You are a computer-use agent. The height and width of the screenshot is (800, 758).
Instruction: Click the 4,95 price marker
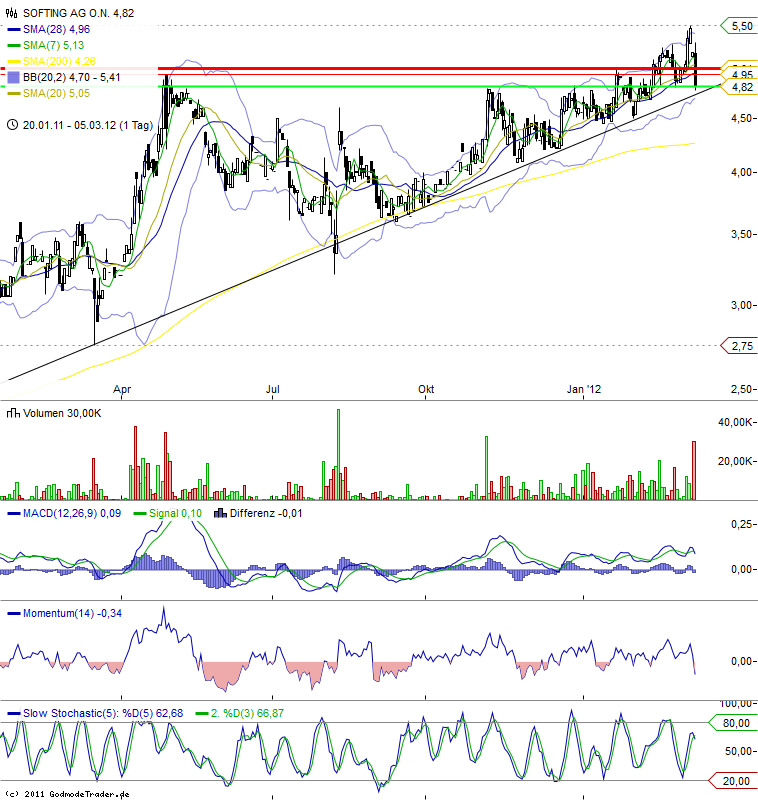(741, 75)
